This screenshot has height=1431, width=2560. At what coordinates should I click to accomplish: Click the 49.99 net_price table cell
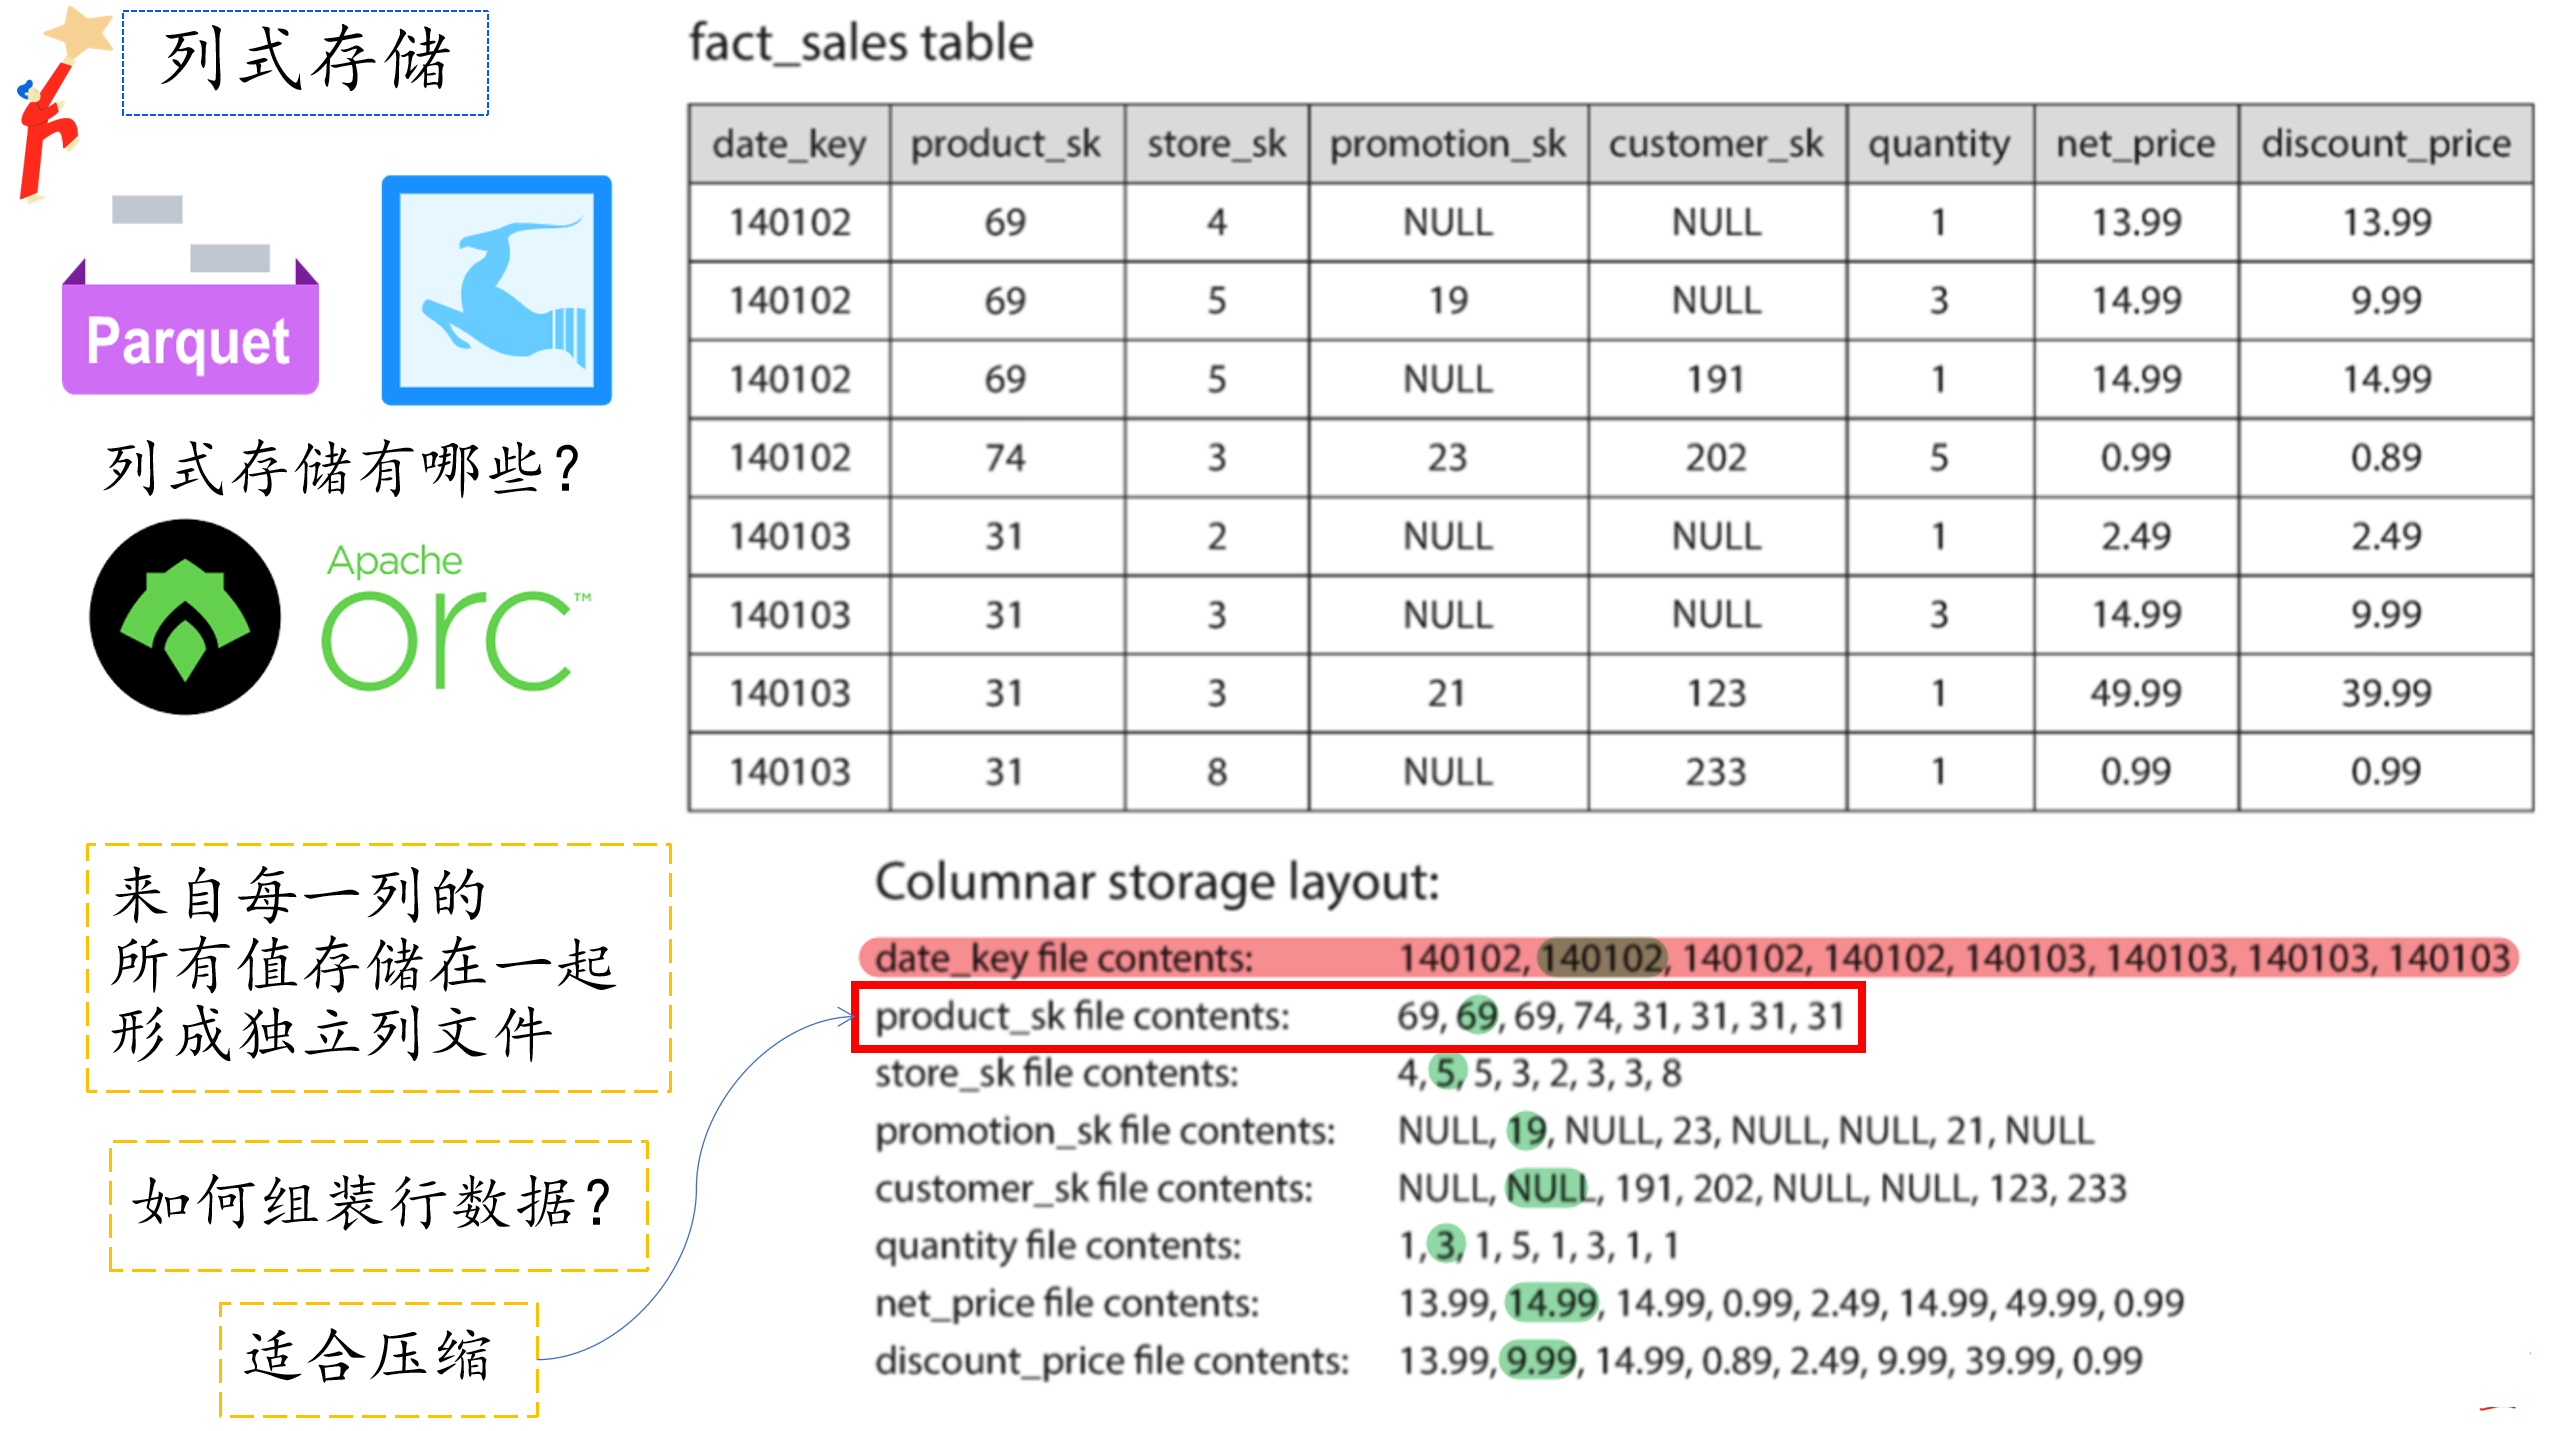2135,693
